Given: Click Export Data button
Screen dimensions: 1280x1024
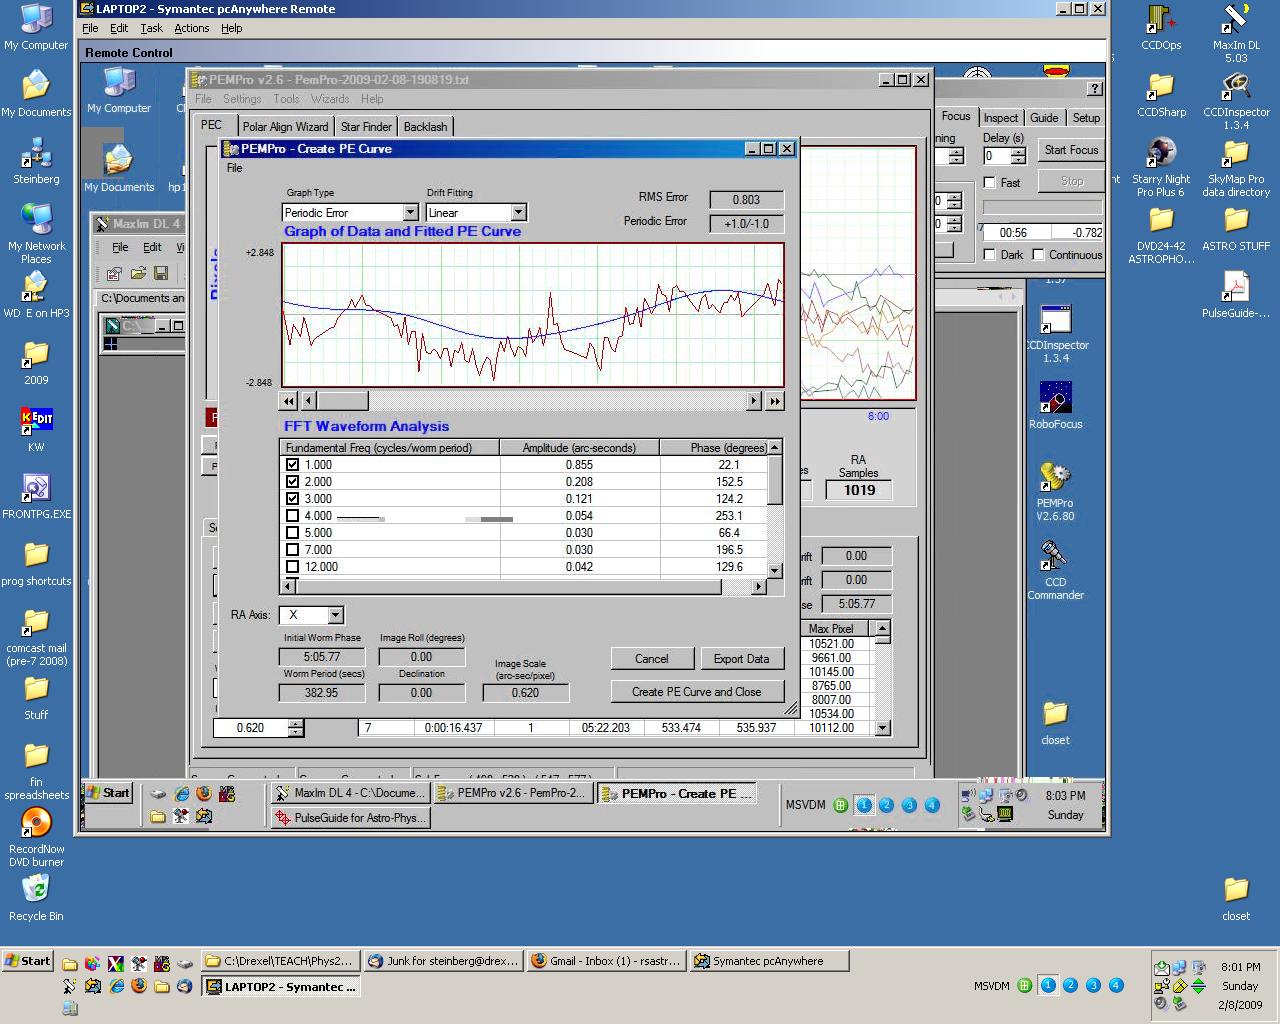Looking at the screenshot, I should point(741,659).
